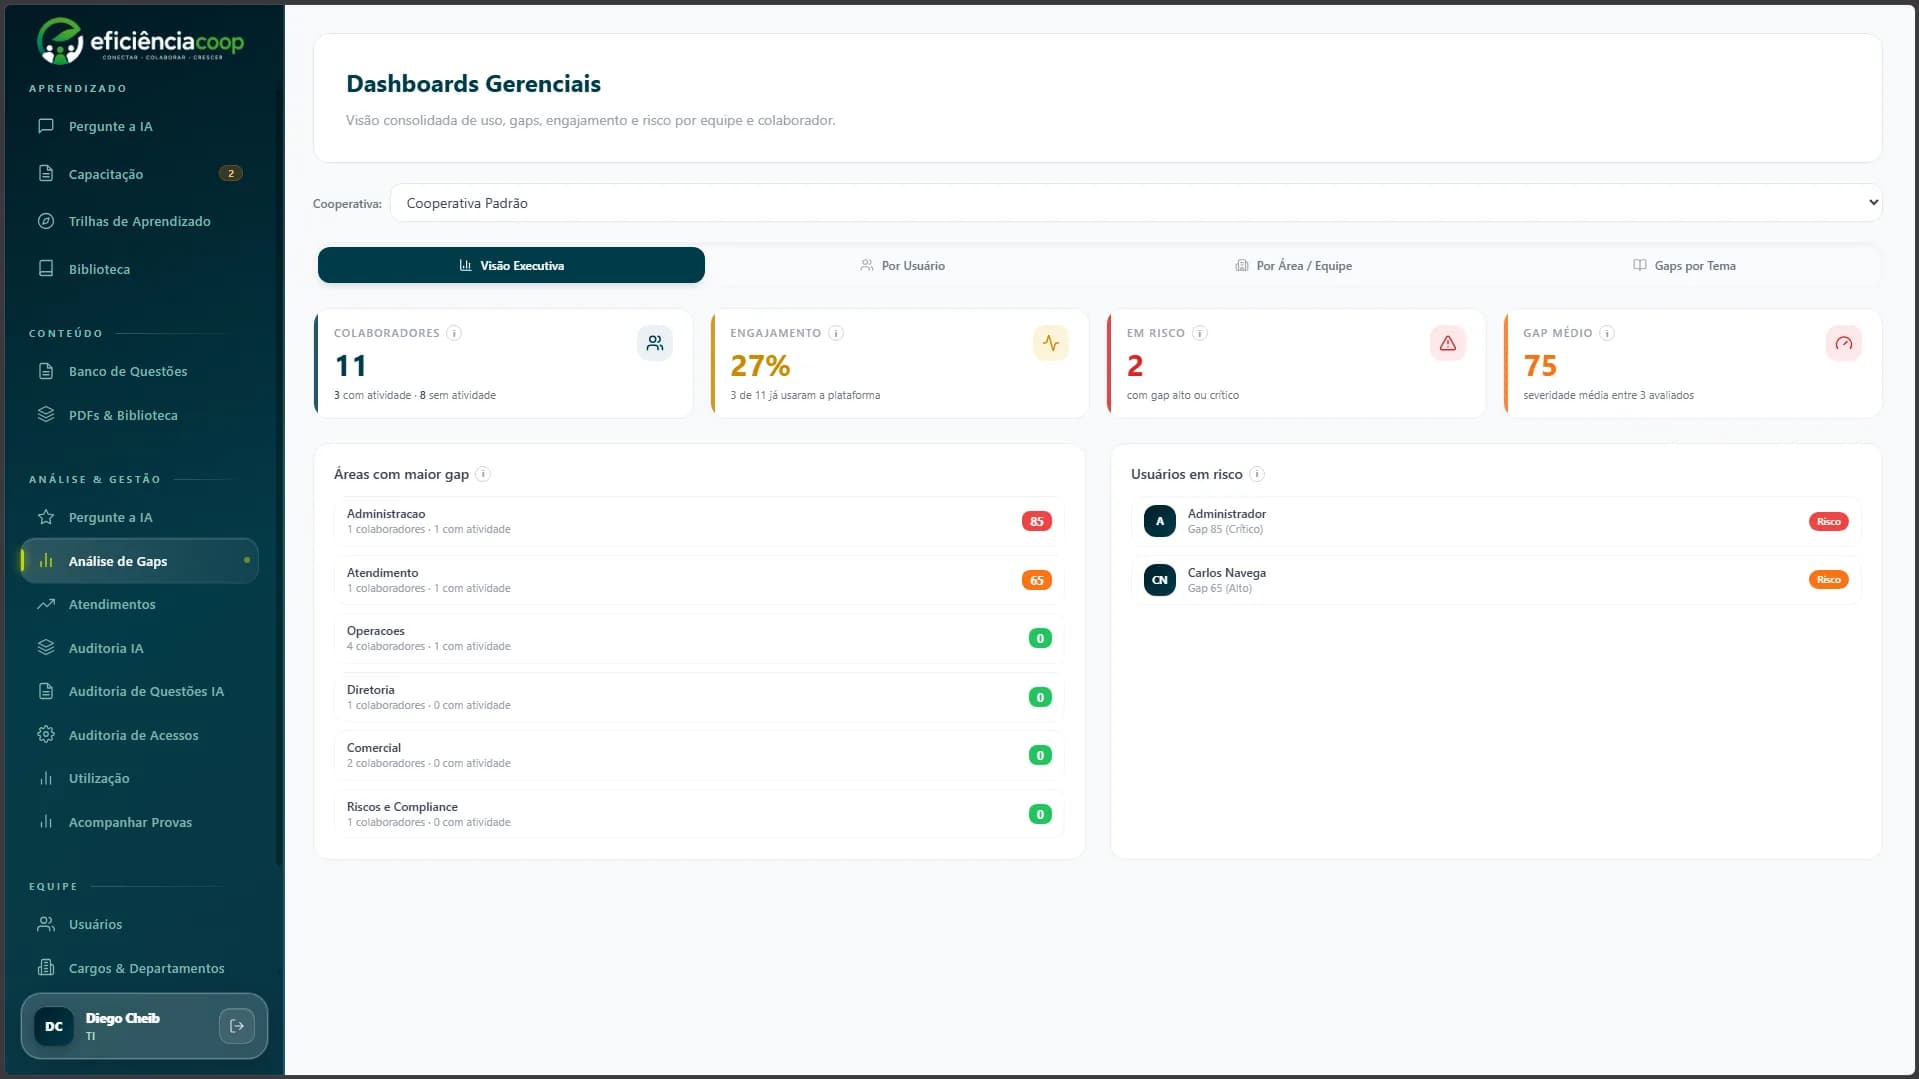Open the Cooperativa Padrão dropdown
This screenshot has height=1079, width=1919.
click(1136, 203)
